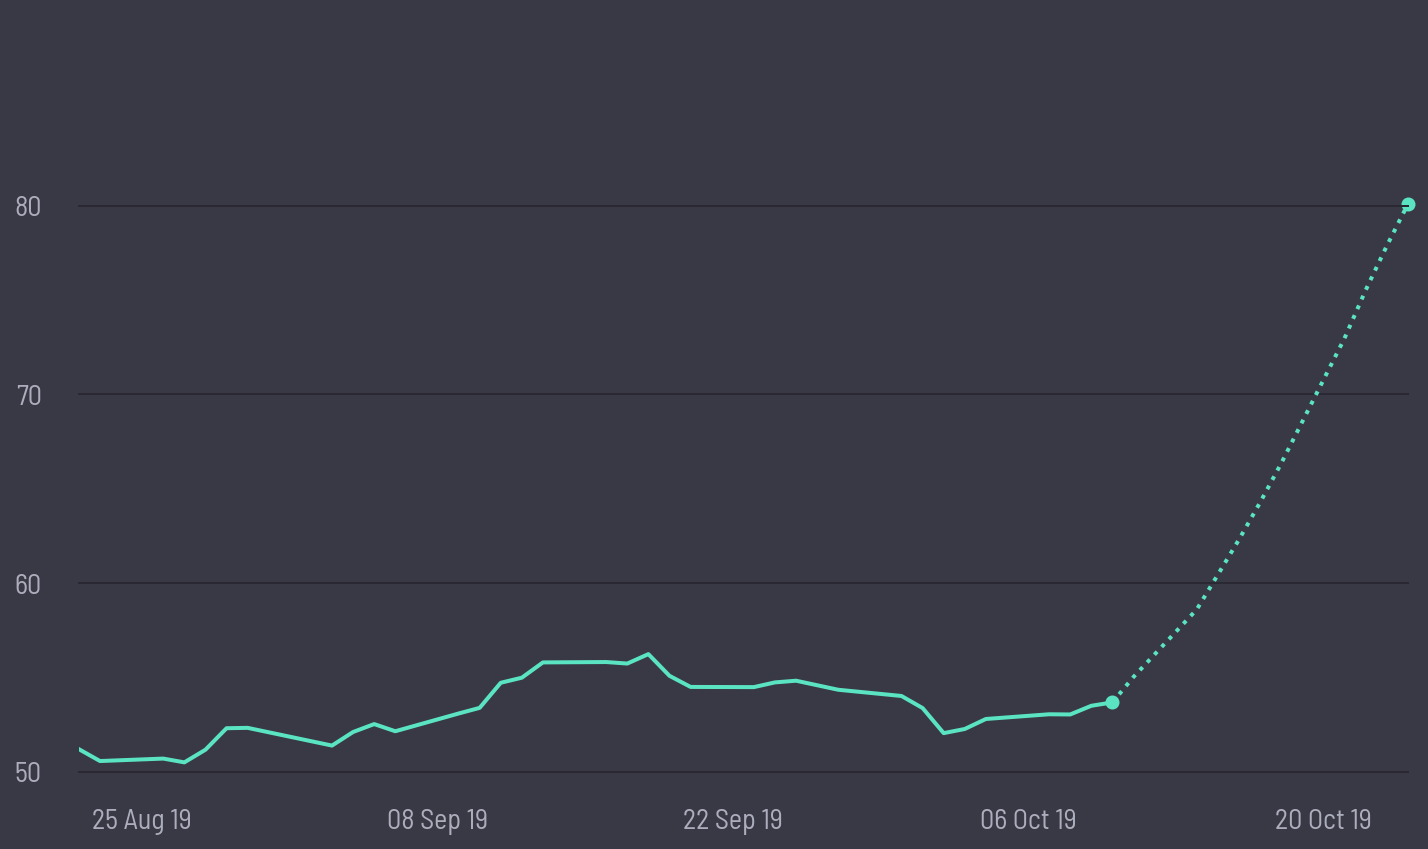Viewport: 1428px width, 849px height.
Task: Click the y-axis value 80
Action: tap(28, 206)
